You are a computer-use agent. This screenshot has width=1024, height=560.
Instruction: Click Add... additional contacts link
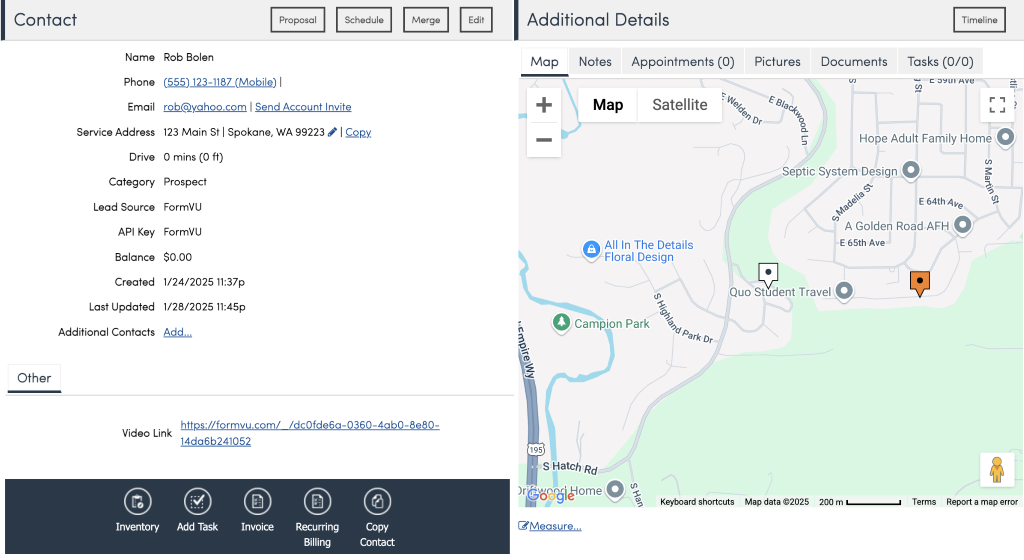177,332
